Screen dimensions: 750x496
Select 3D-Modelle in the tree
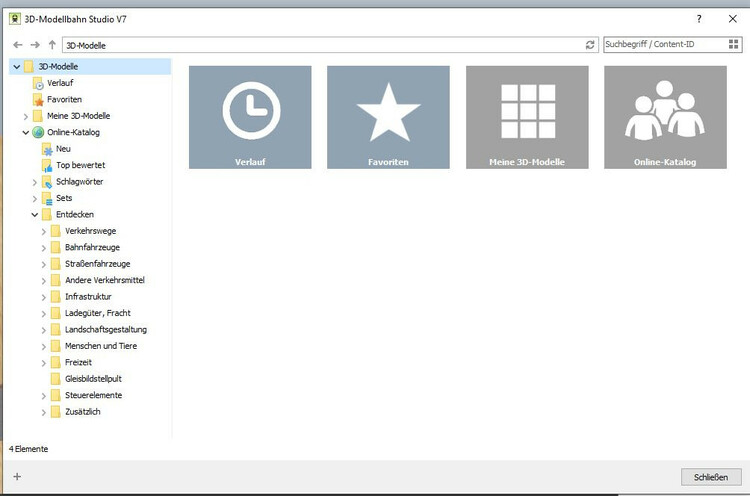point(58,66)
